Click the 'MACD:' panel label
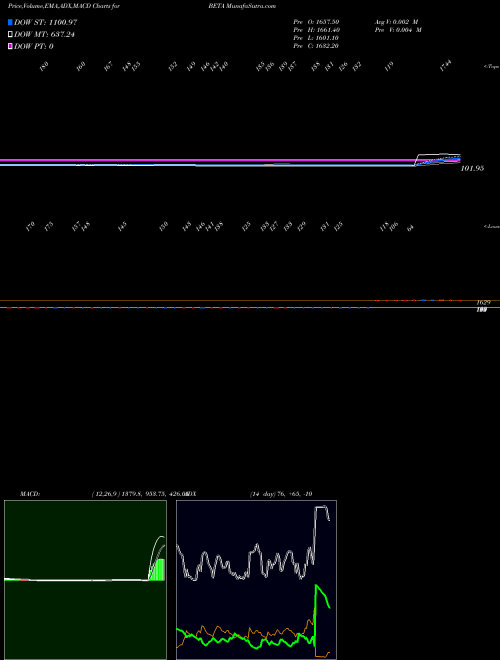The width and height of the screenshot is (500, 660). pyautogui.click(x=30, y=494)
